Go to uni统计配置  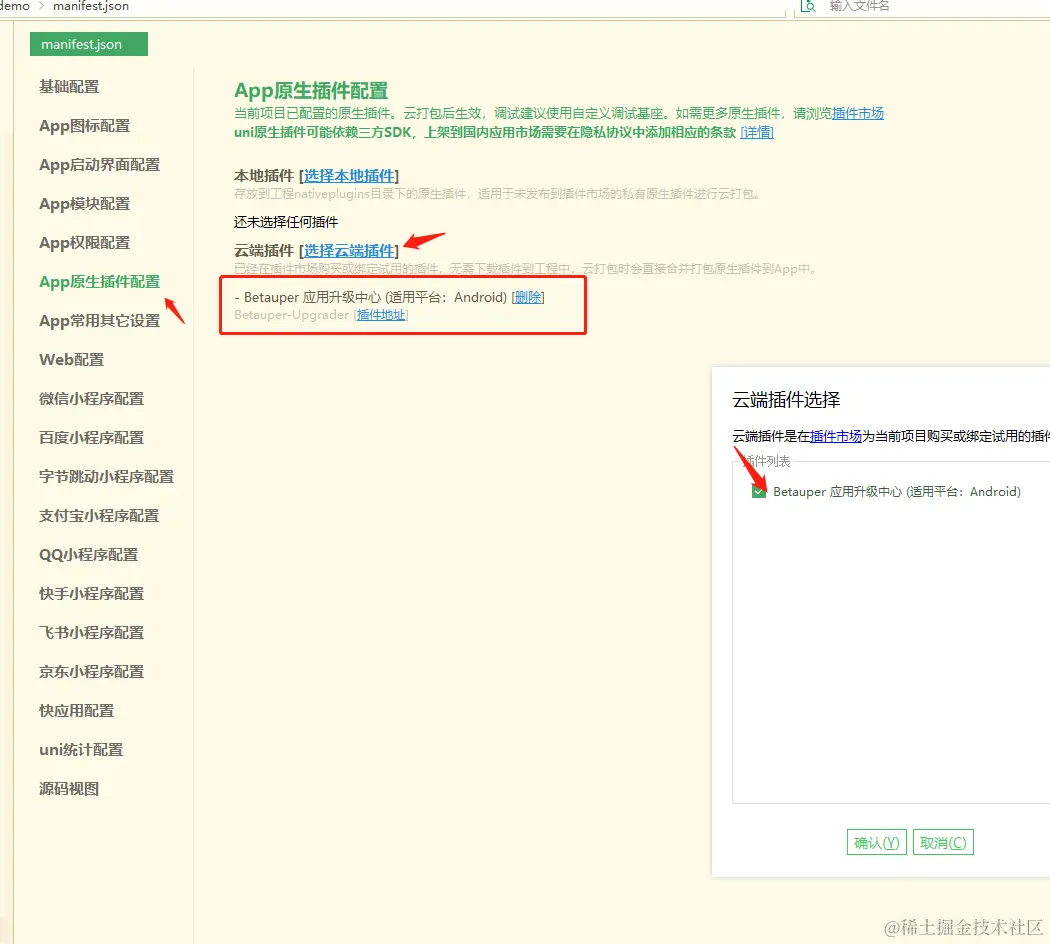pos(81,750)
